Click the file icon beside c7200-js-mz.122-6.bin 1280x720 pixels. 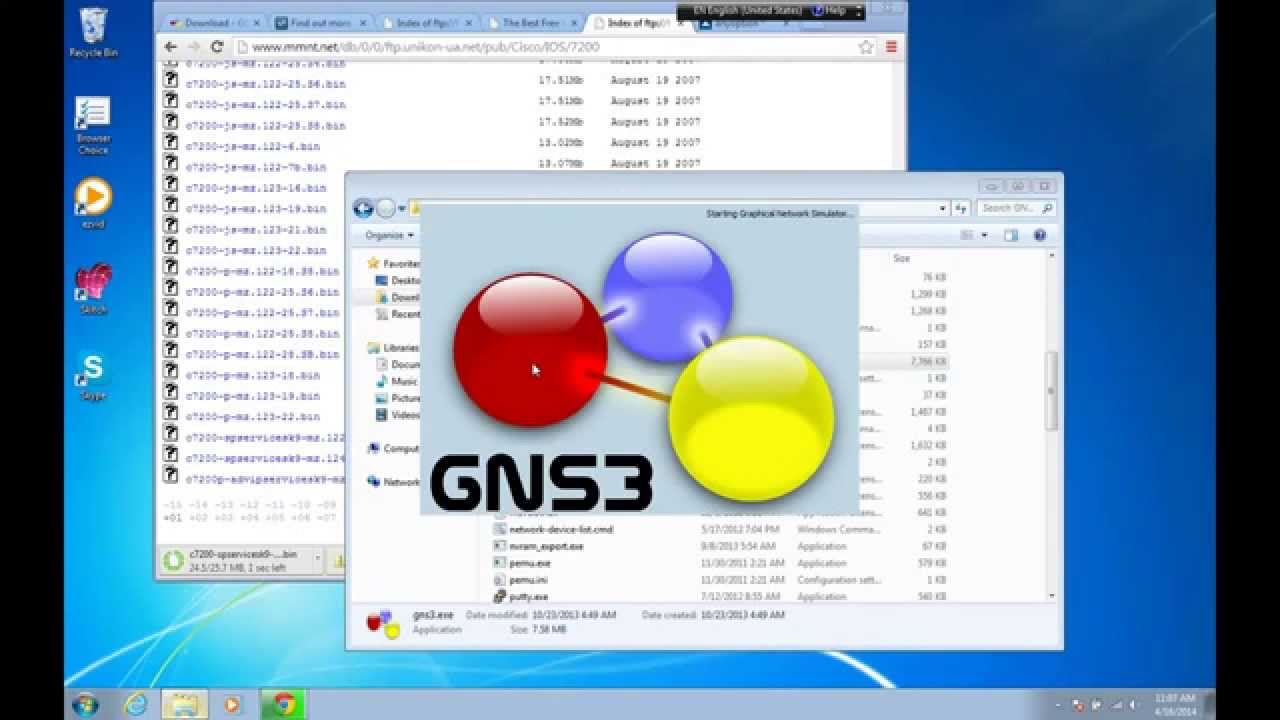pyautogui.click(x=171, y=142)
